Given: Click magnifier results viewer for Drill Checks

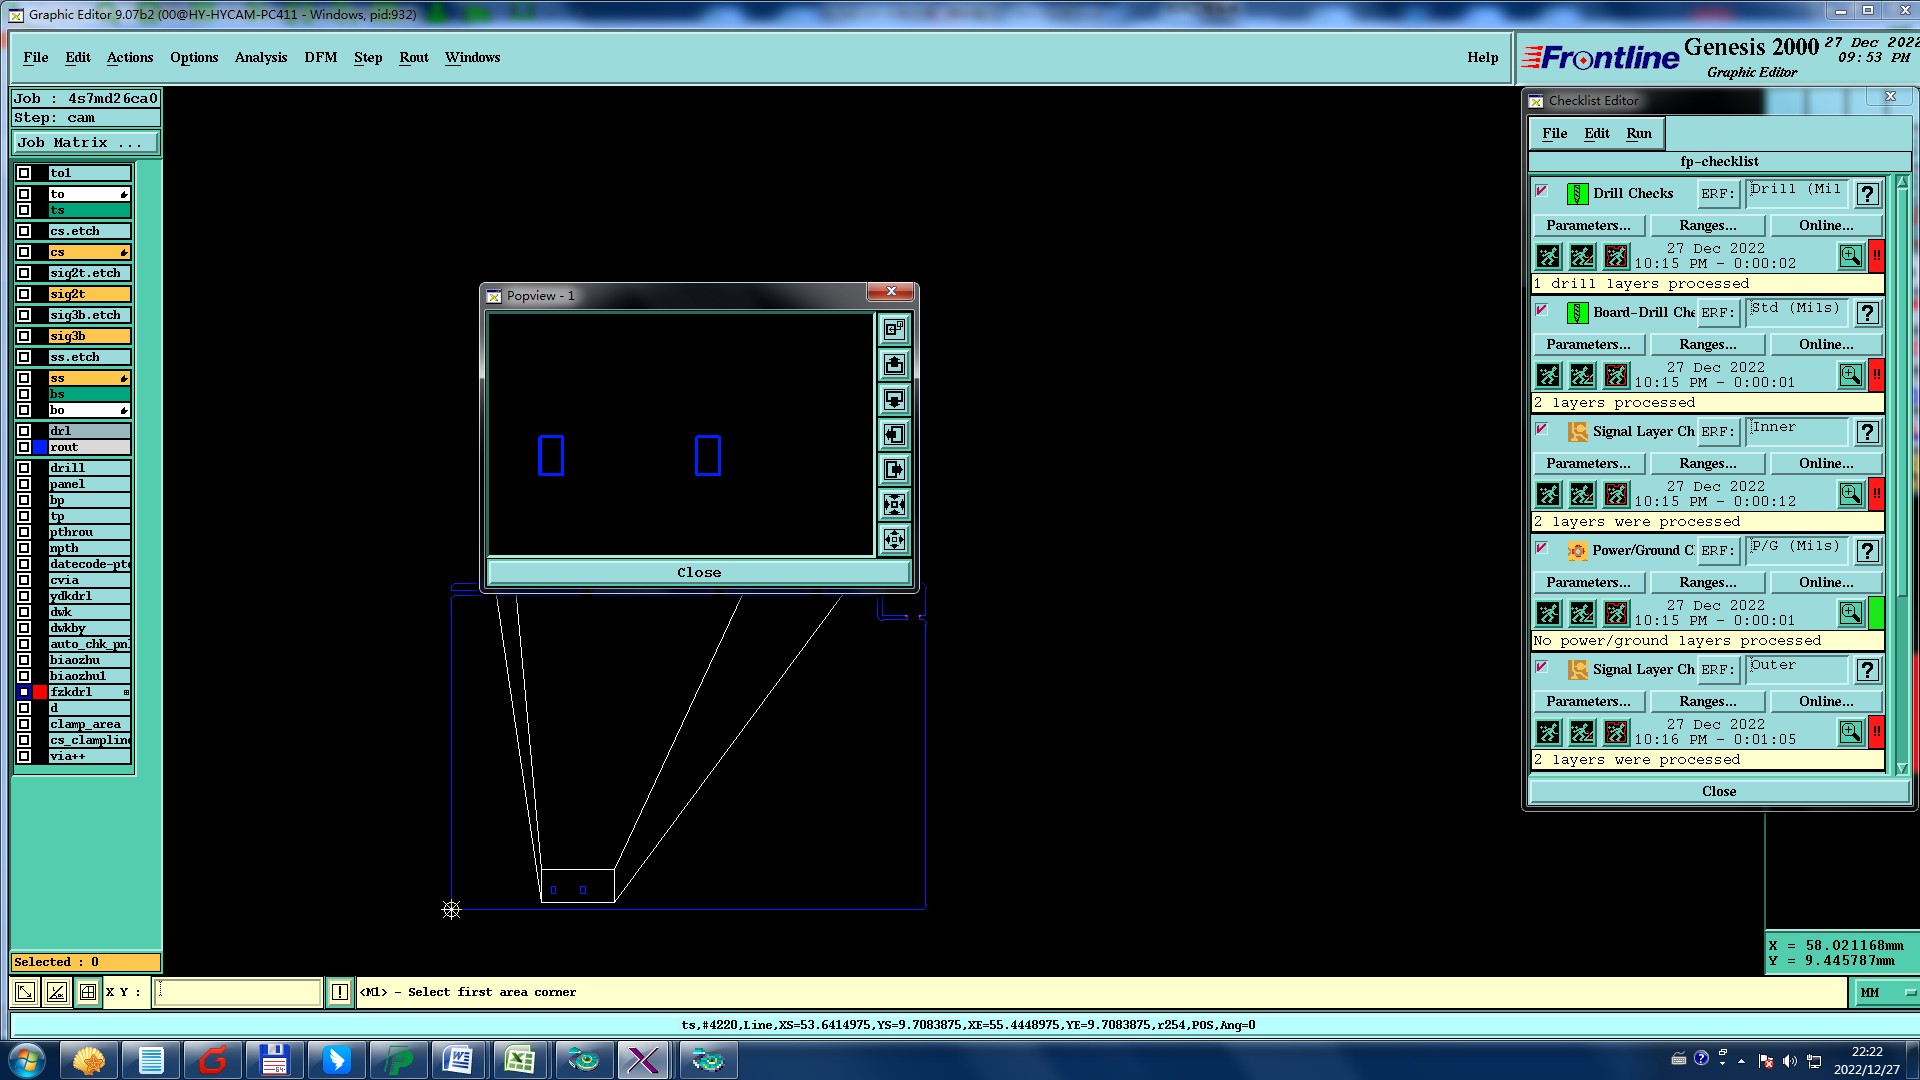Looking at the screenshot, I should (1850, 257).
